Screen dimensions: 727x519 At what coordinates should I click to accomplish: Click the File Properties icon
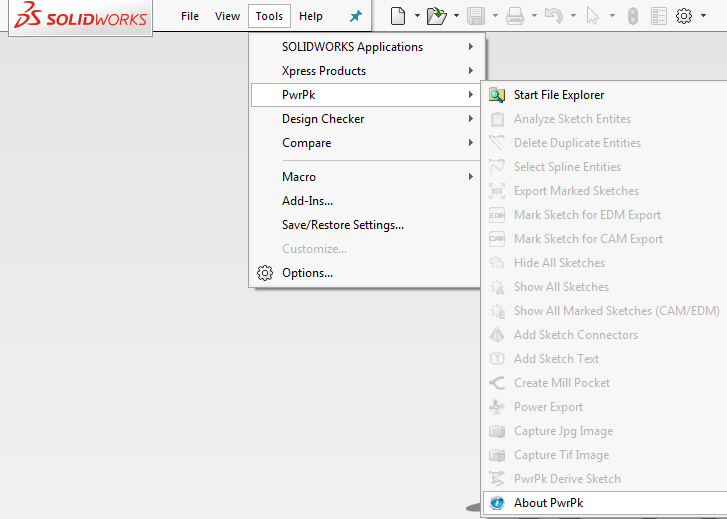click(659, 16)
